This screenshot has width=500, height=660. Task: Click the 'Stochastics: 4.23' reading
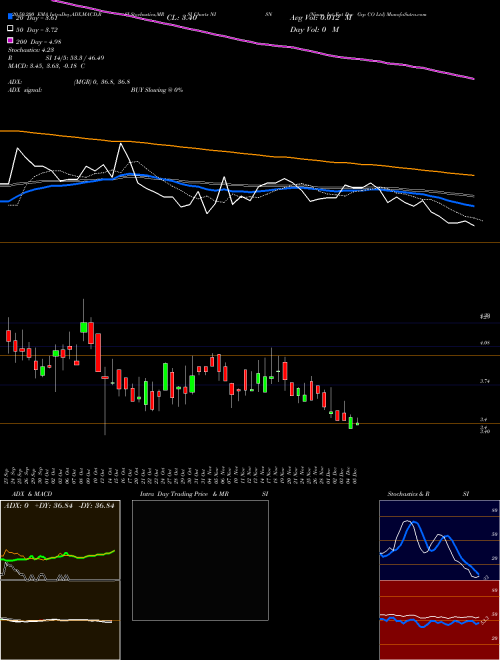pyautogui.click(x=31, y=50)
